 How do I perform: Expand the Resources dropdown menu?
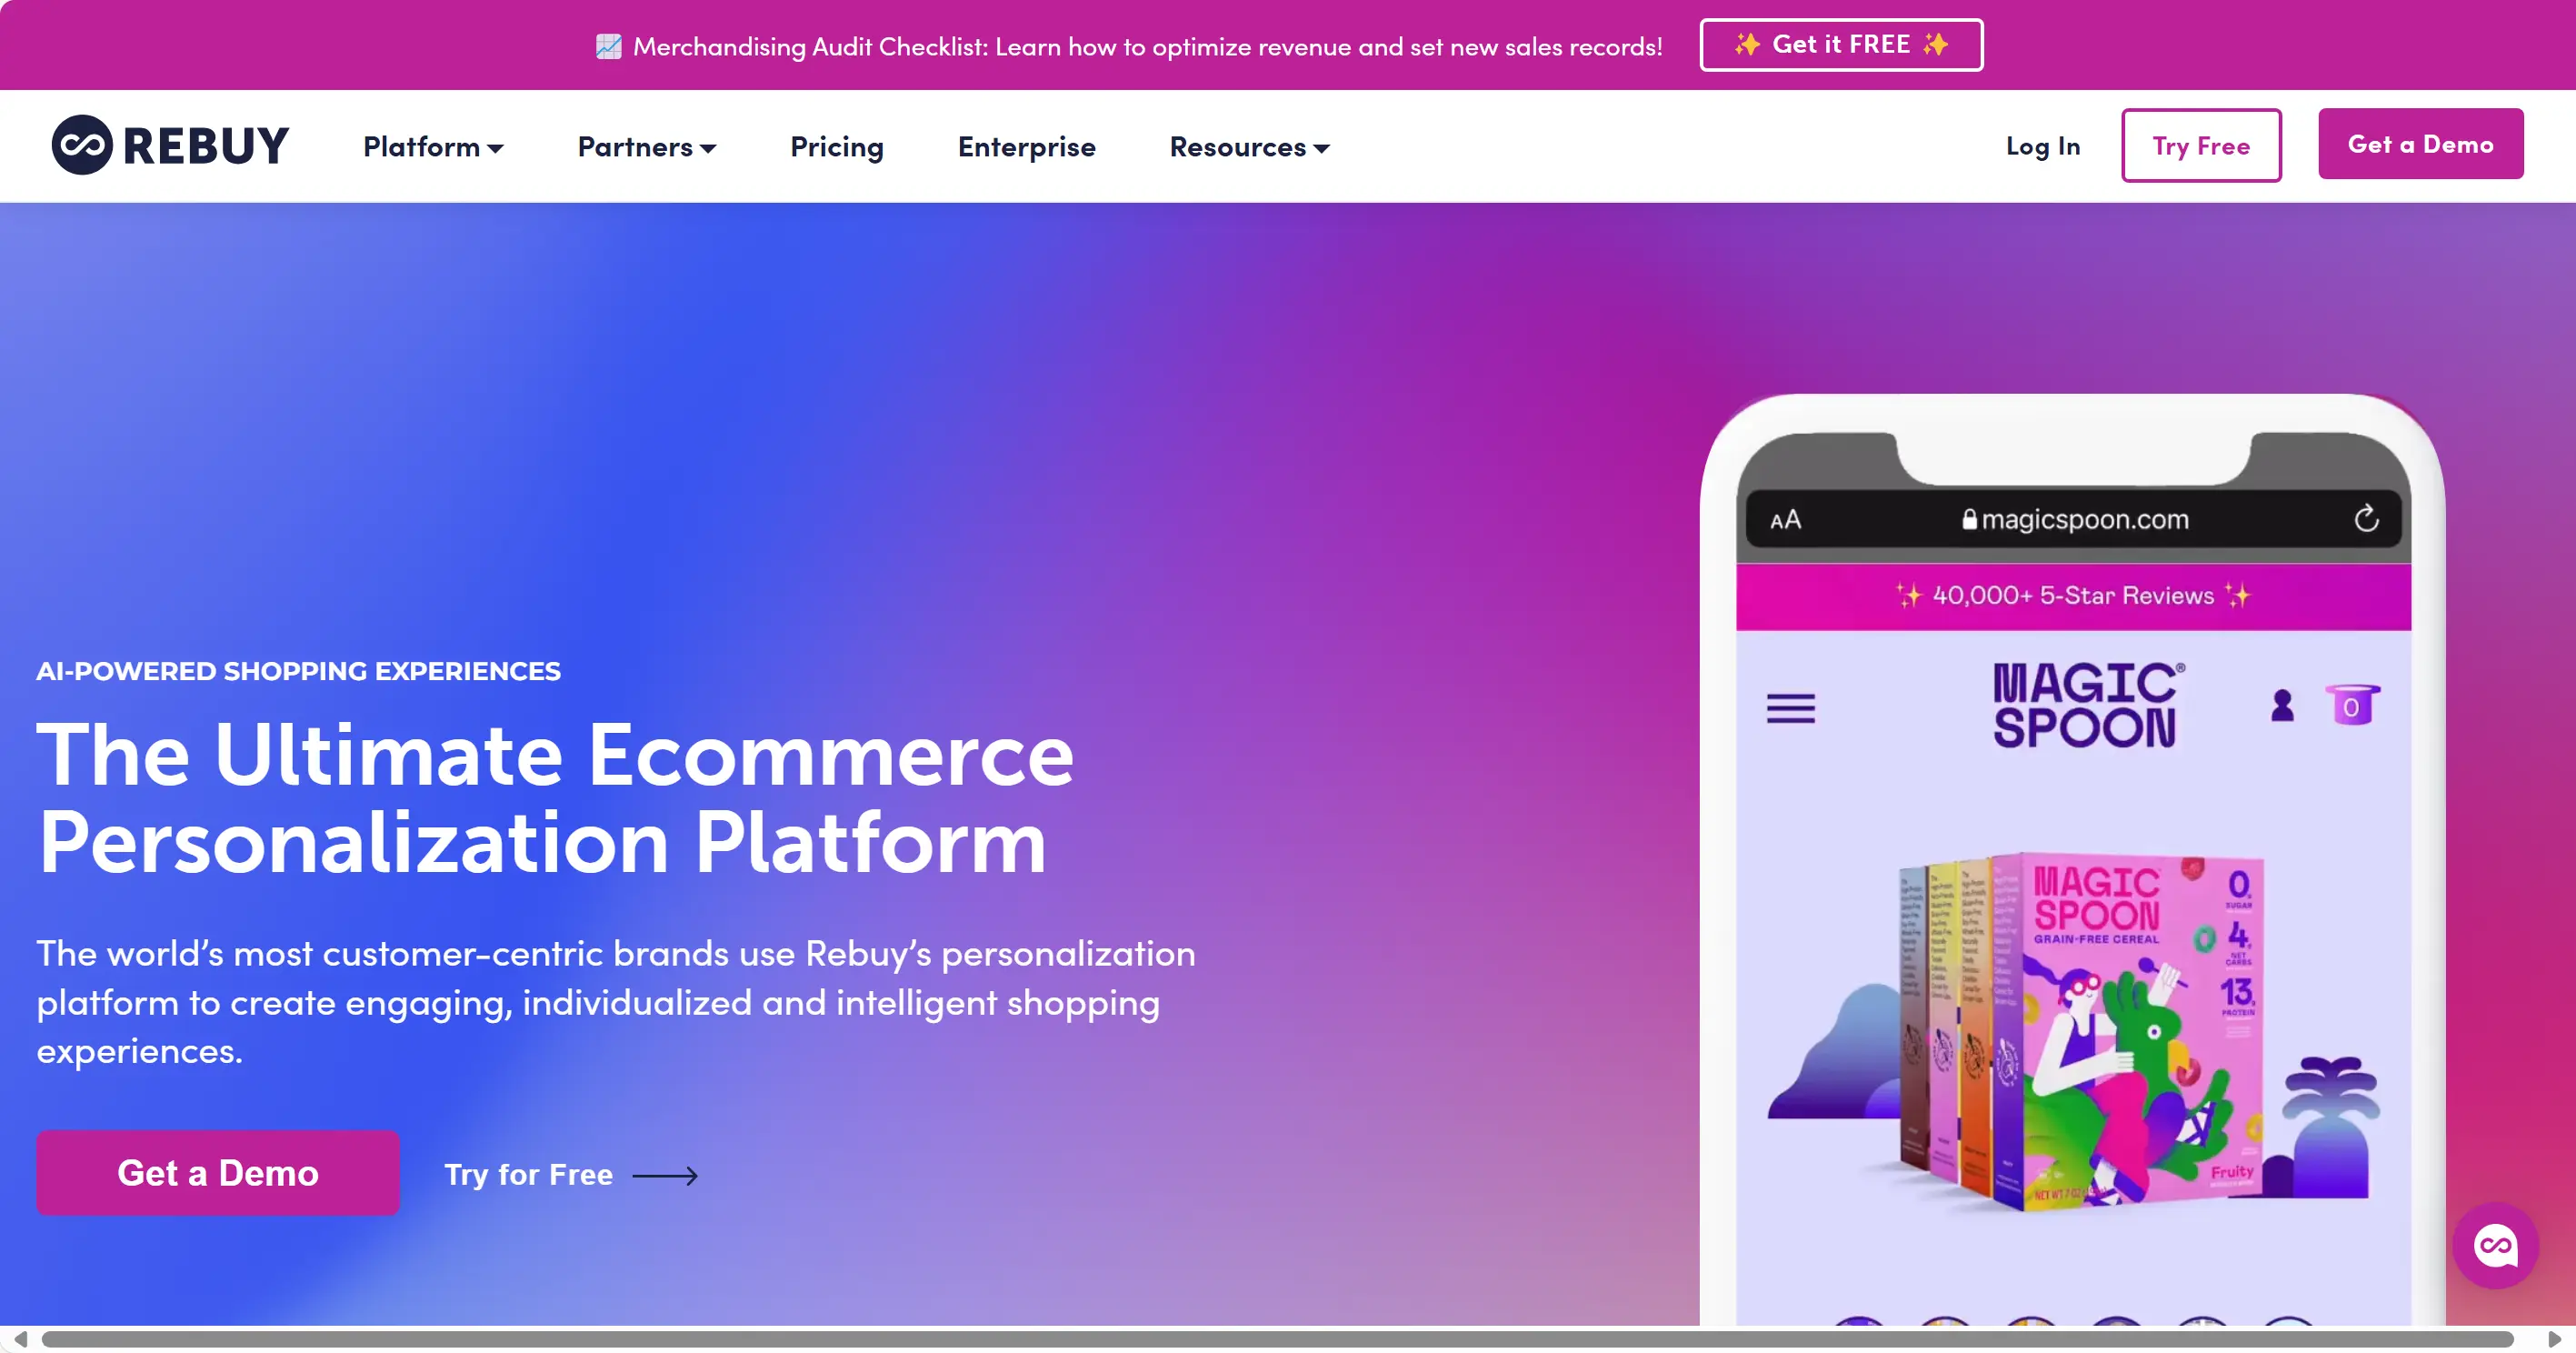point(1249,147)
